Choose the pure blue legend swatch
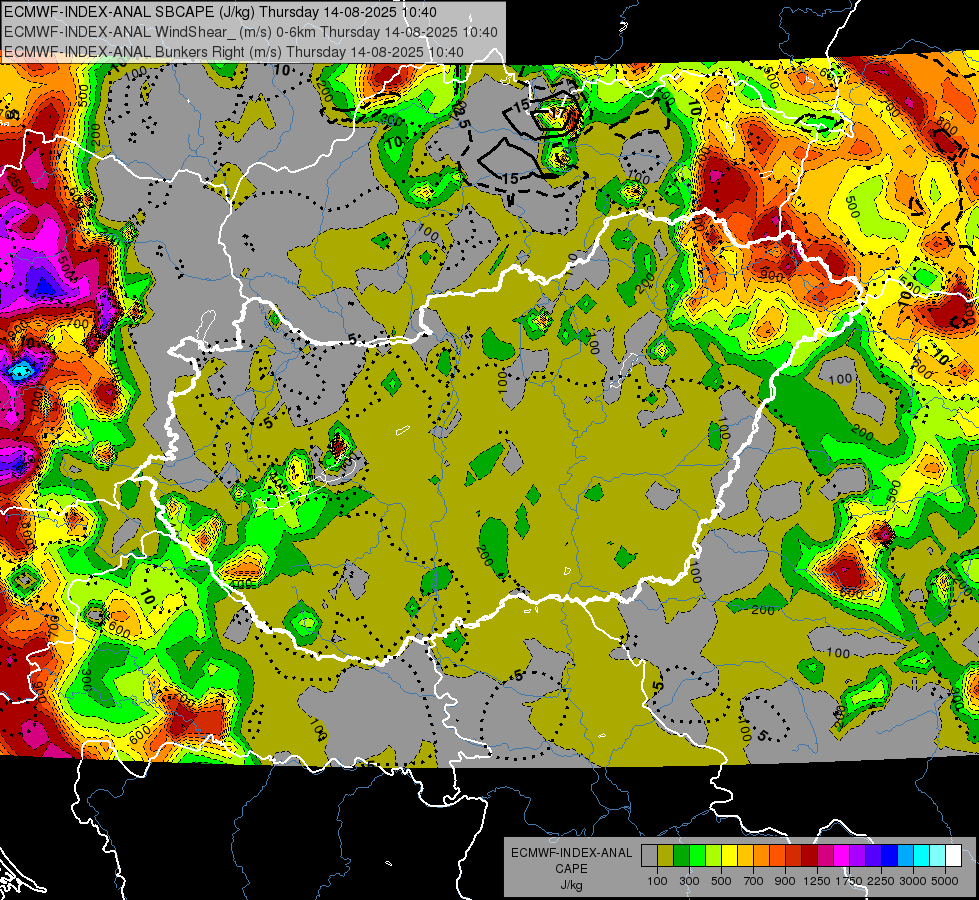The height and width of the screenshot is (900, 979). tap(890, 856)
